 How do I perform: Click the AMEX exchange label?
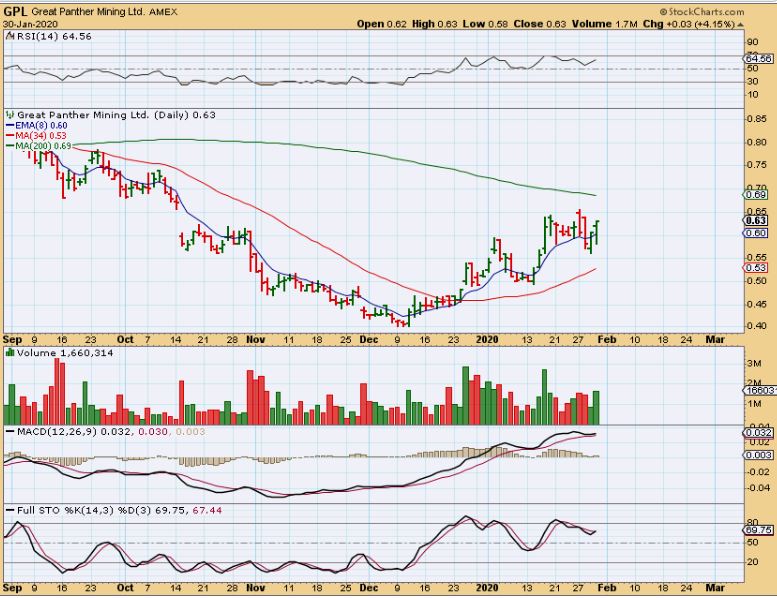163,11
